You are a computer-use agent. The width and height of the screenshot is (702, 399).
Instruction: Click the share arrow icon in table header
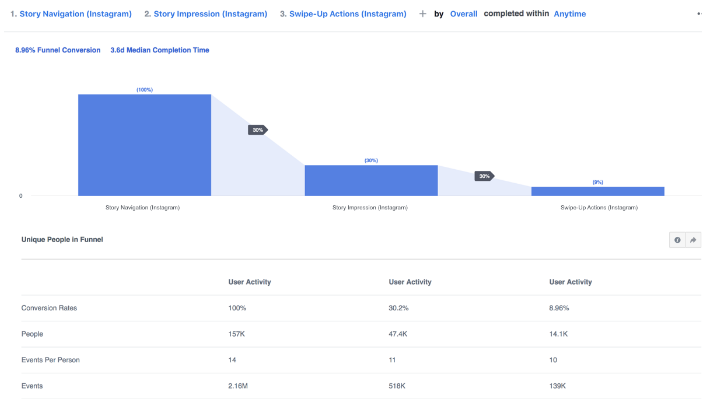point(693,240)
